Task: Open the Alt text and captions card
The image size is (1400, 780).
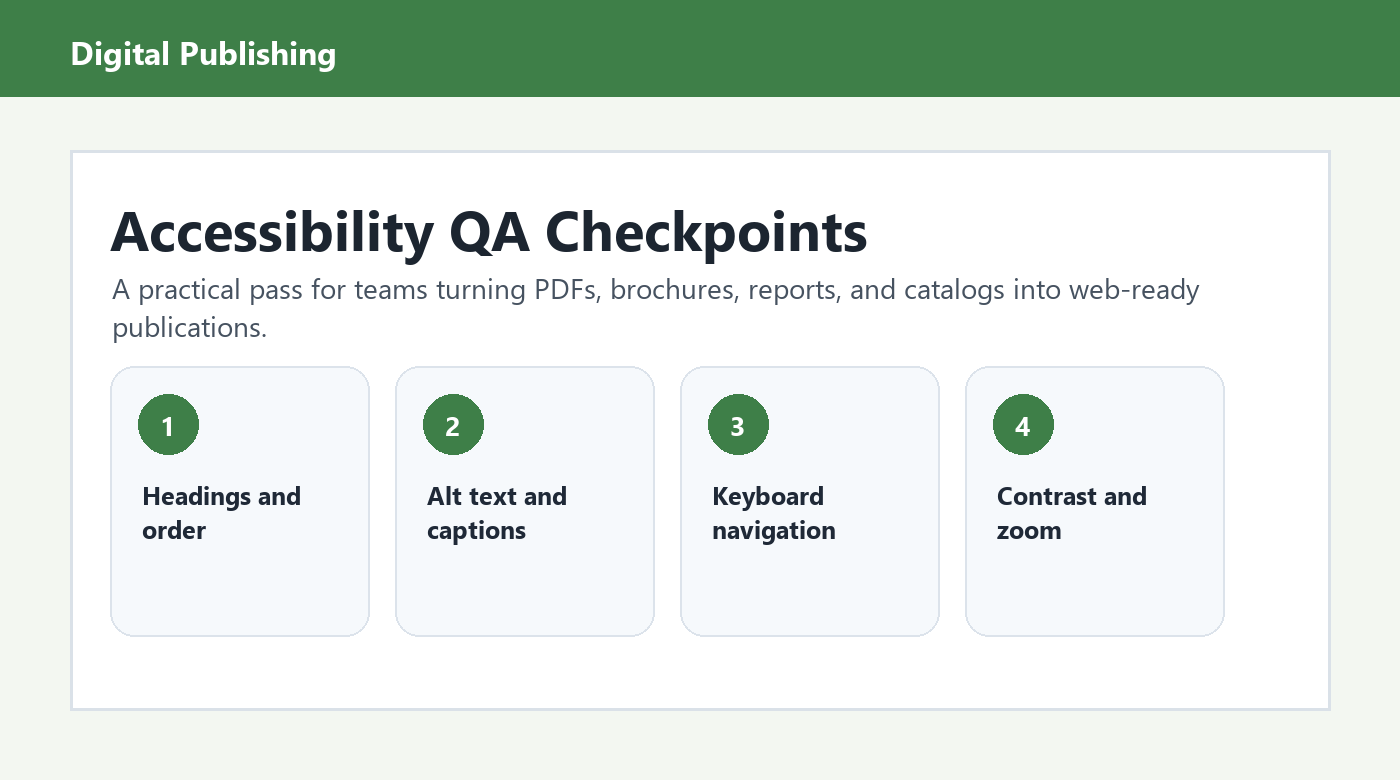Action: (525, 501)
